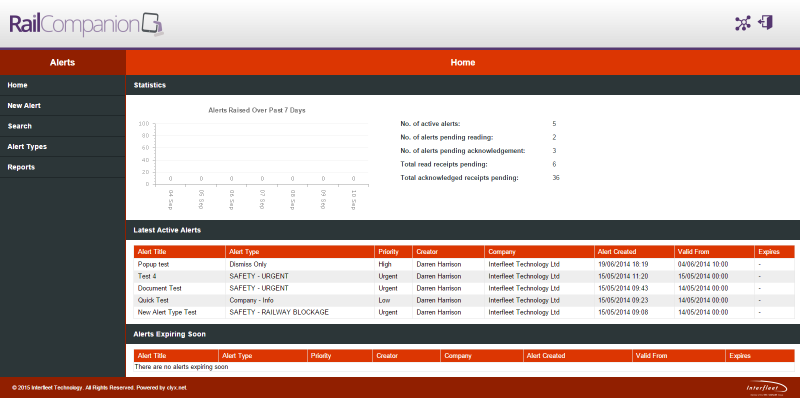Click Alert Title header in Expiring Soon table
800x398 pixels.
click(x=176, y=356)
